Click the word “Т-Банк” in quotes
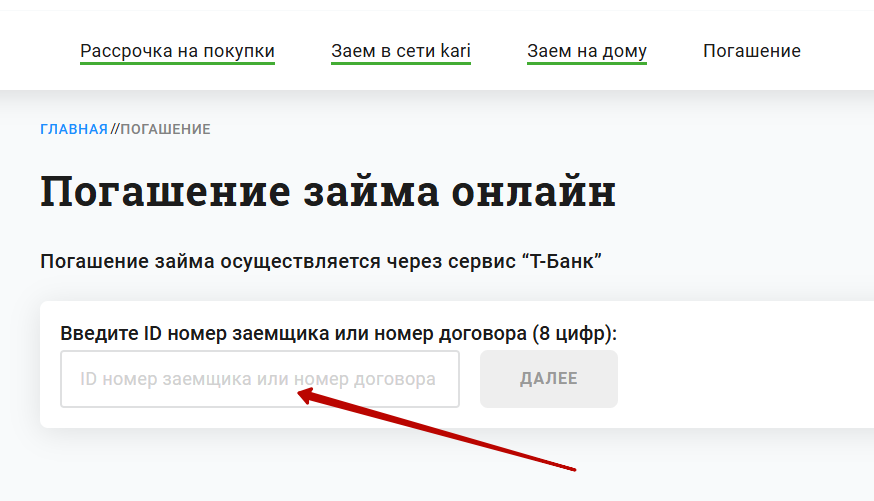This screenshot has height=501, width=874. pos(562,261)
